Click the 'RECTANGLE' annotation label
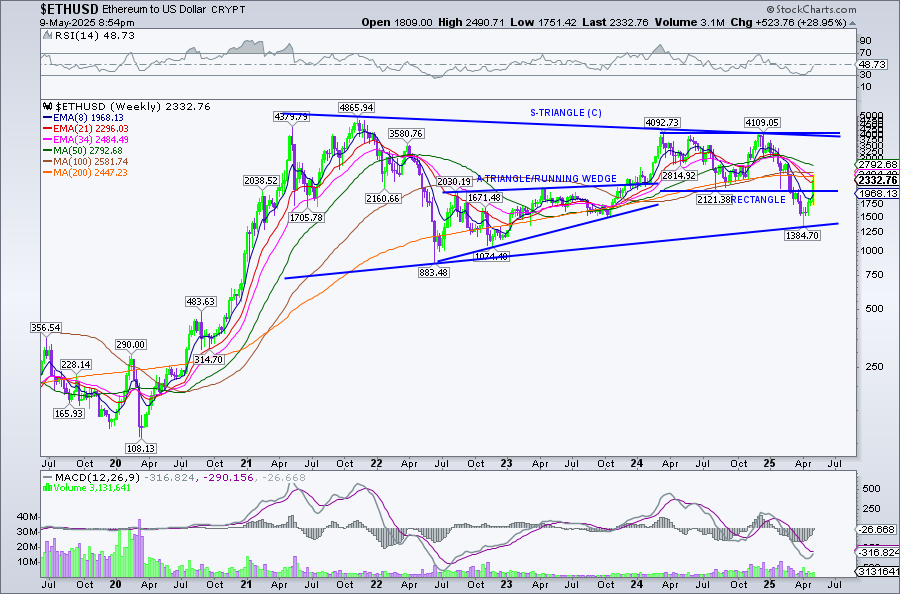900x594 pixels. click(758, 200)
